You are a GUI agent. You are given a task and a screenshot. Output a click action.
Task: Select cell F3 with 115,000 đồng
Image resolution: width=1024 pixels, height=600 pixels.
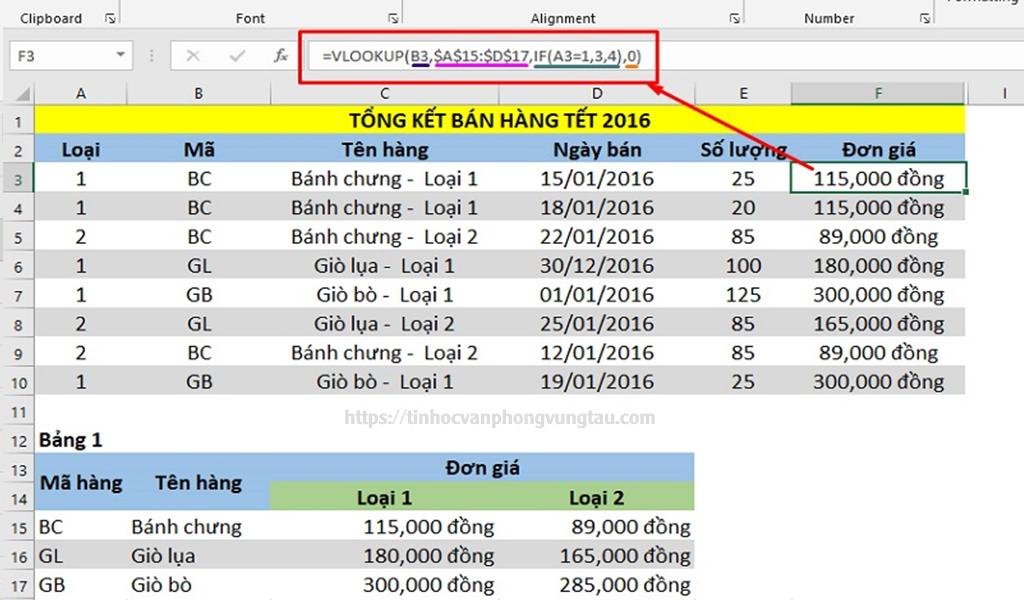[x=878, y=178]
